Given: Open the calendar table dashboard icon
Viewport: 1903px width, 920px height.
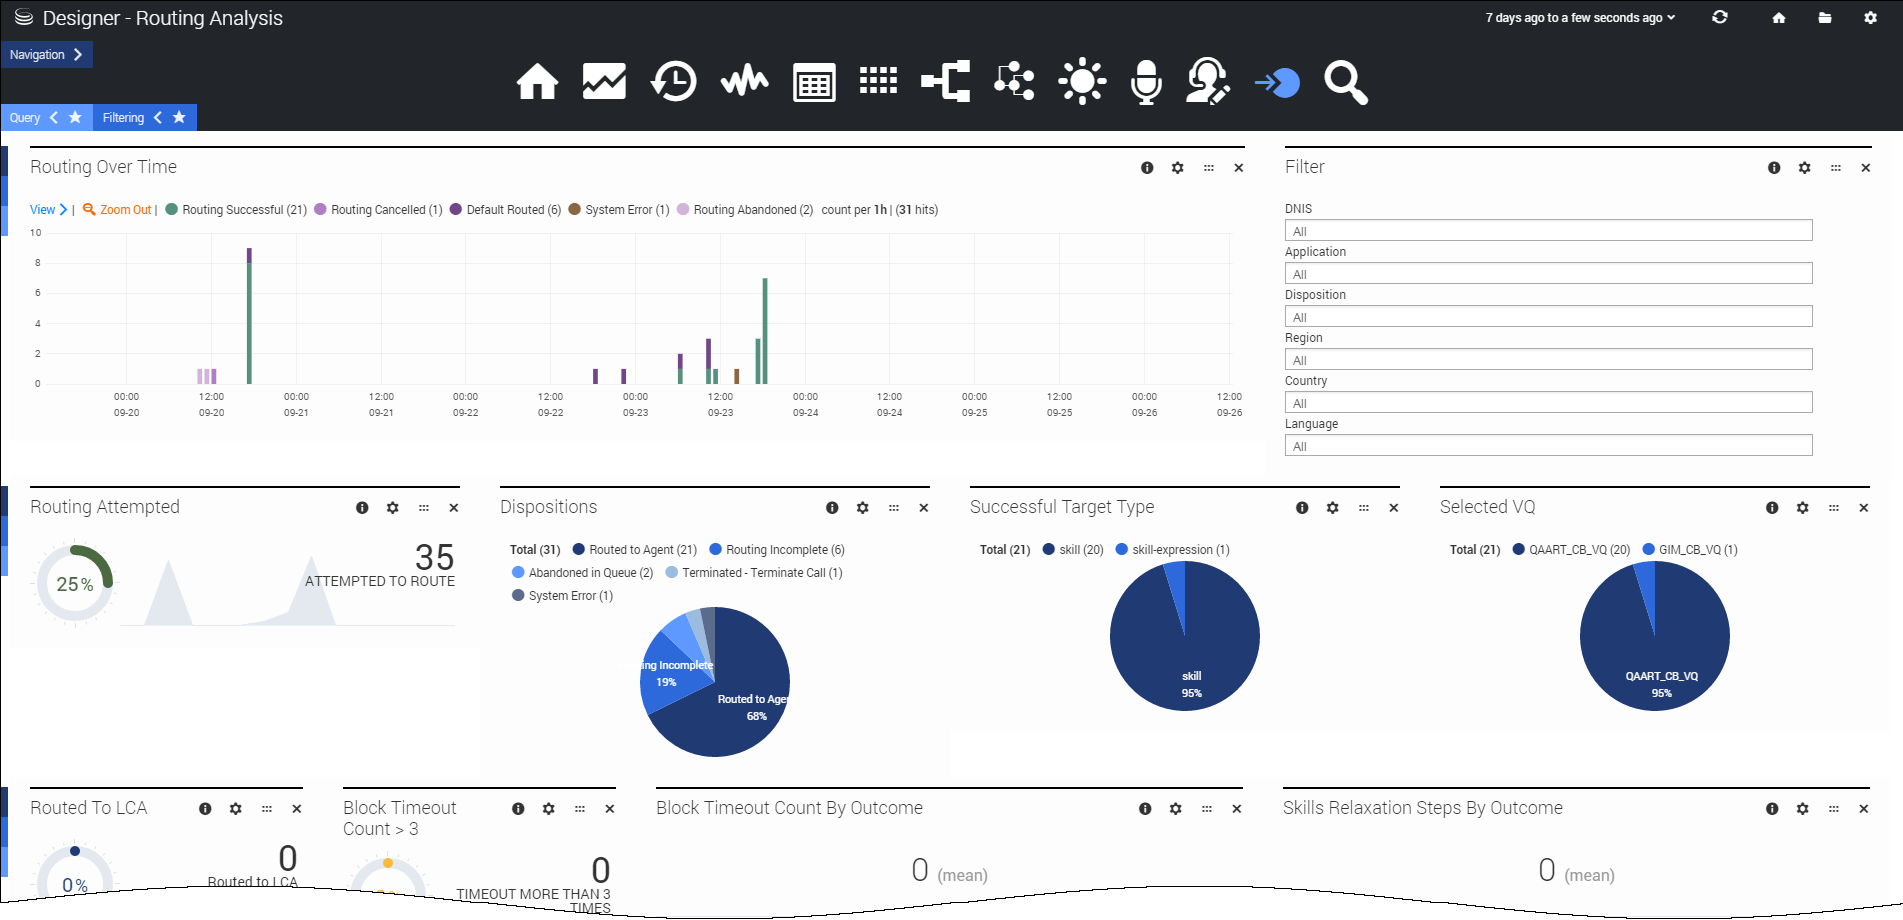Looking at the screenshot, I should click(814, 83).
